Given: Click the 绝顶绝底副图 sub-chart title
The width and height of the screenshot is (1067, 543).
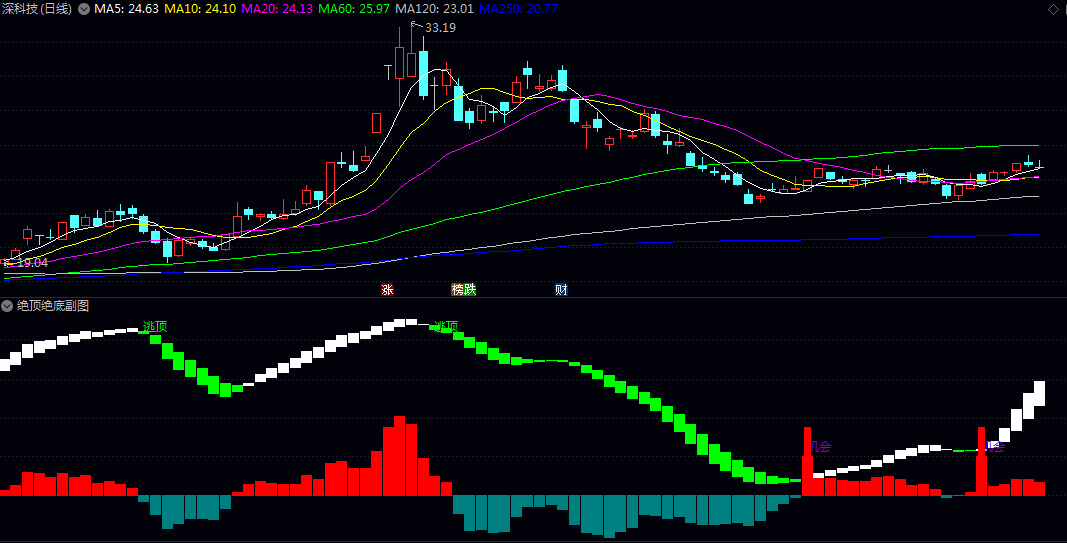Looking at the screenshot, I should (53, 306).
